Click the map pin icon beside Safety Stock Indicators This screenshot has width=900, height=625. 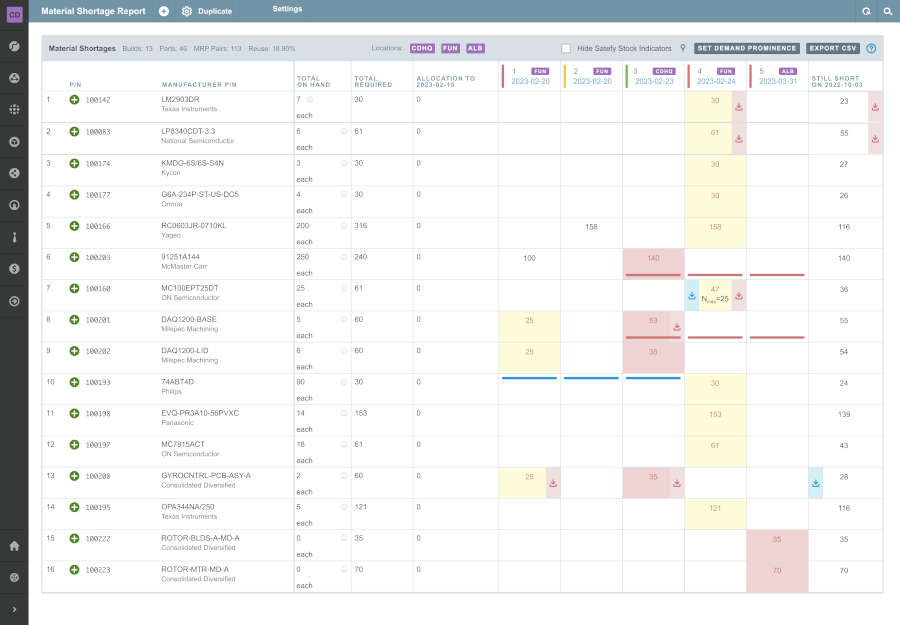[x=682, y=48]
